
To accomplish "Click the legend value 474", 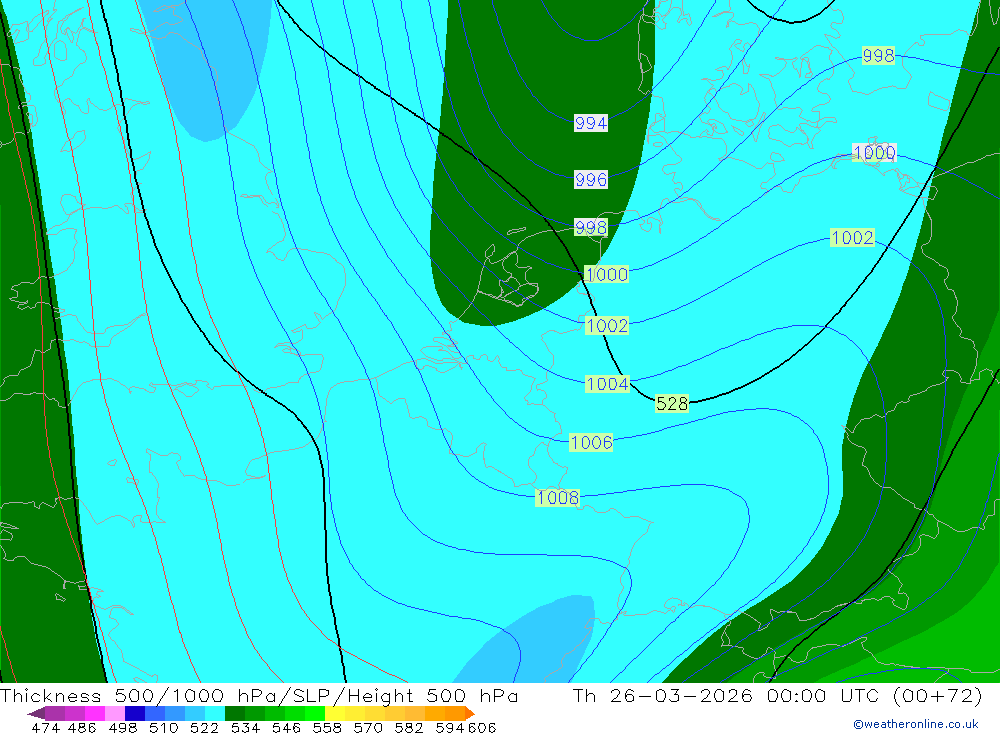I will point(45,727).
